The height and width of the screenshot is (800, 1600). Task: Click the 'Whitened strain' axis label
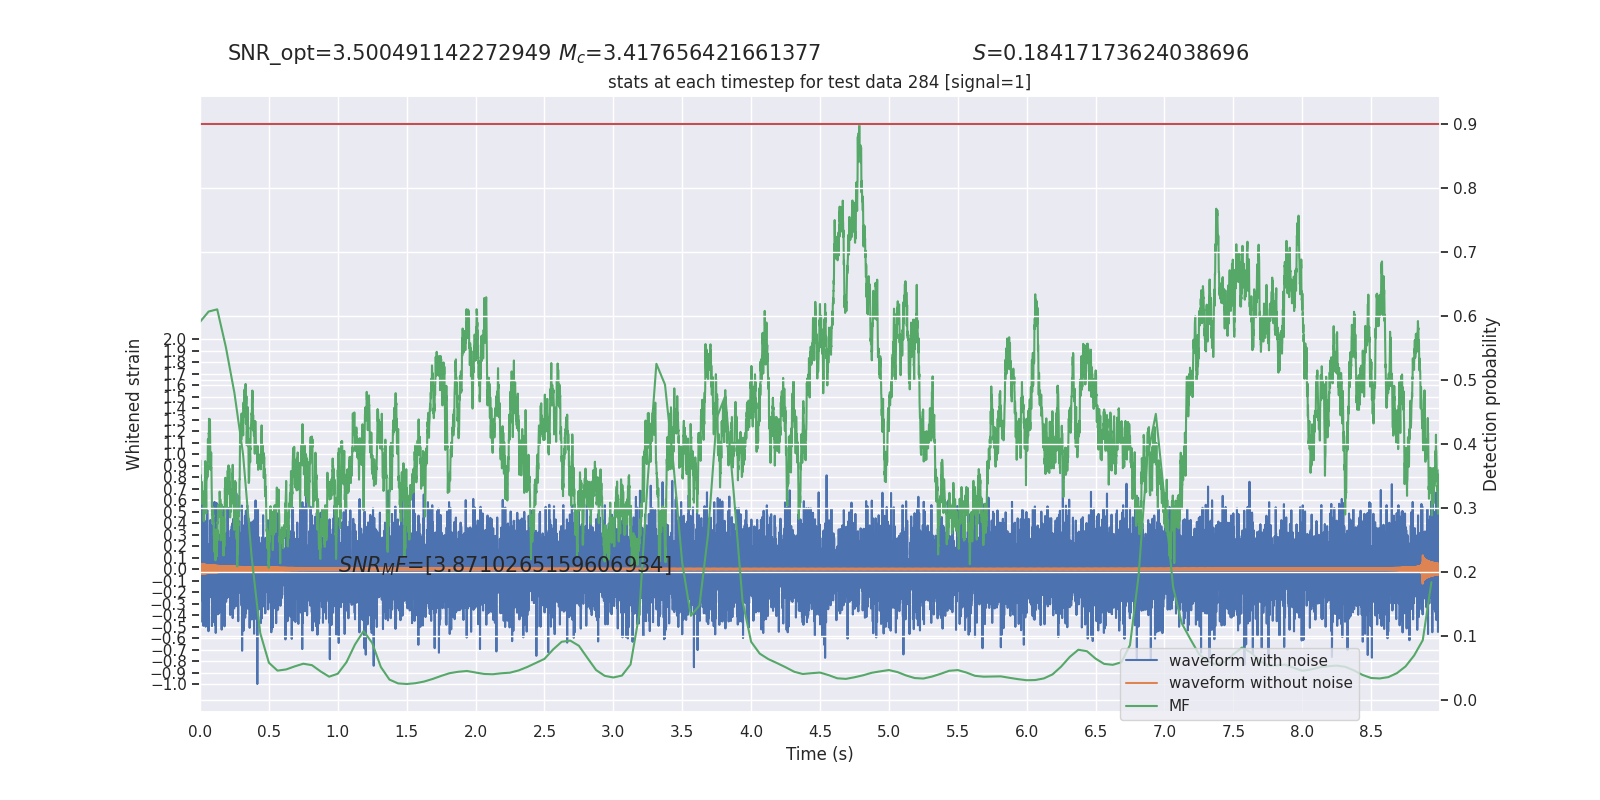pos(134,404)
